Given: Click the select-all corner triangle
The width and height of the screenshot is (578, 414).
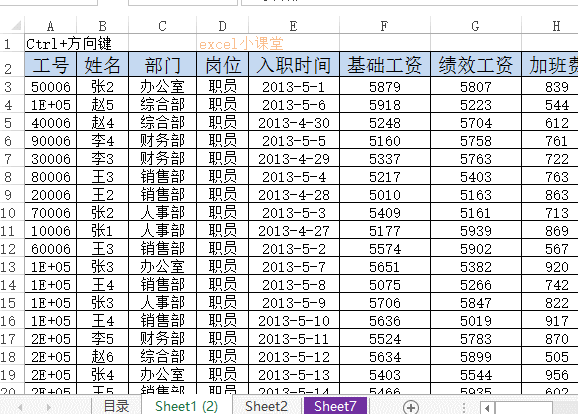Looking at the screenshot, I should point(17,25).
